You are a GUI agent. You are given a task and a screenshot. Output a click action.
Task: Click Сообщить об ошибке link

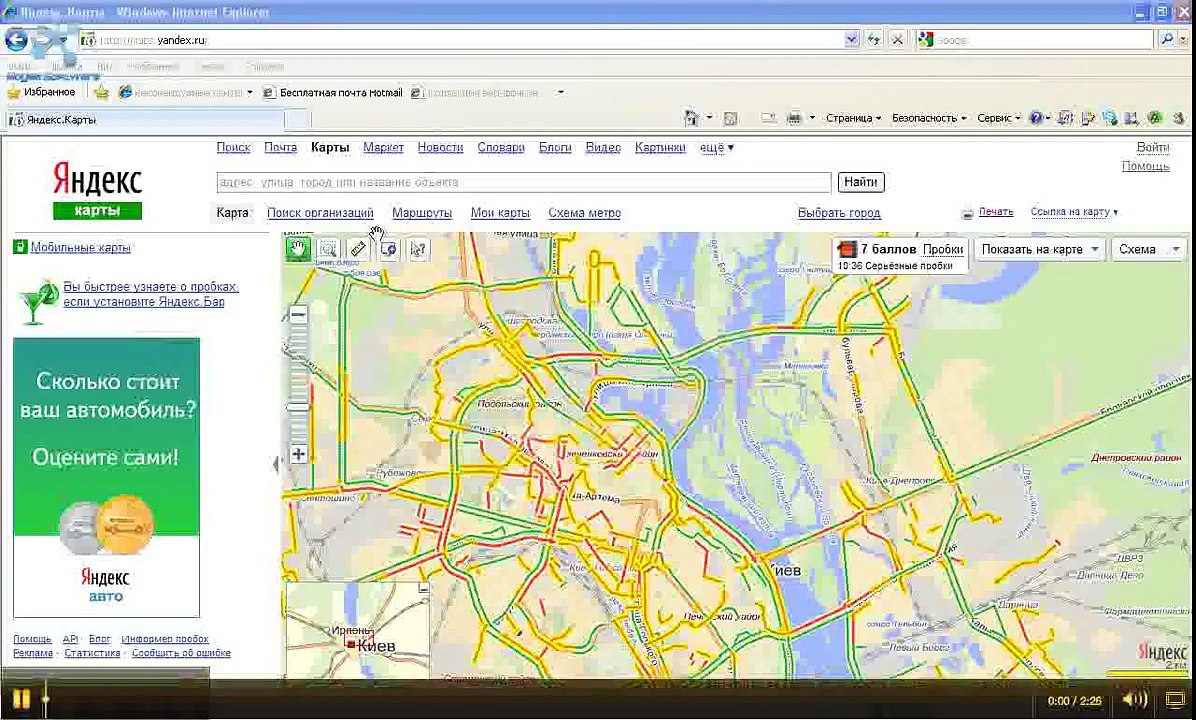[x=181, y=653]
